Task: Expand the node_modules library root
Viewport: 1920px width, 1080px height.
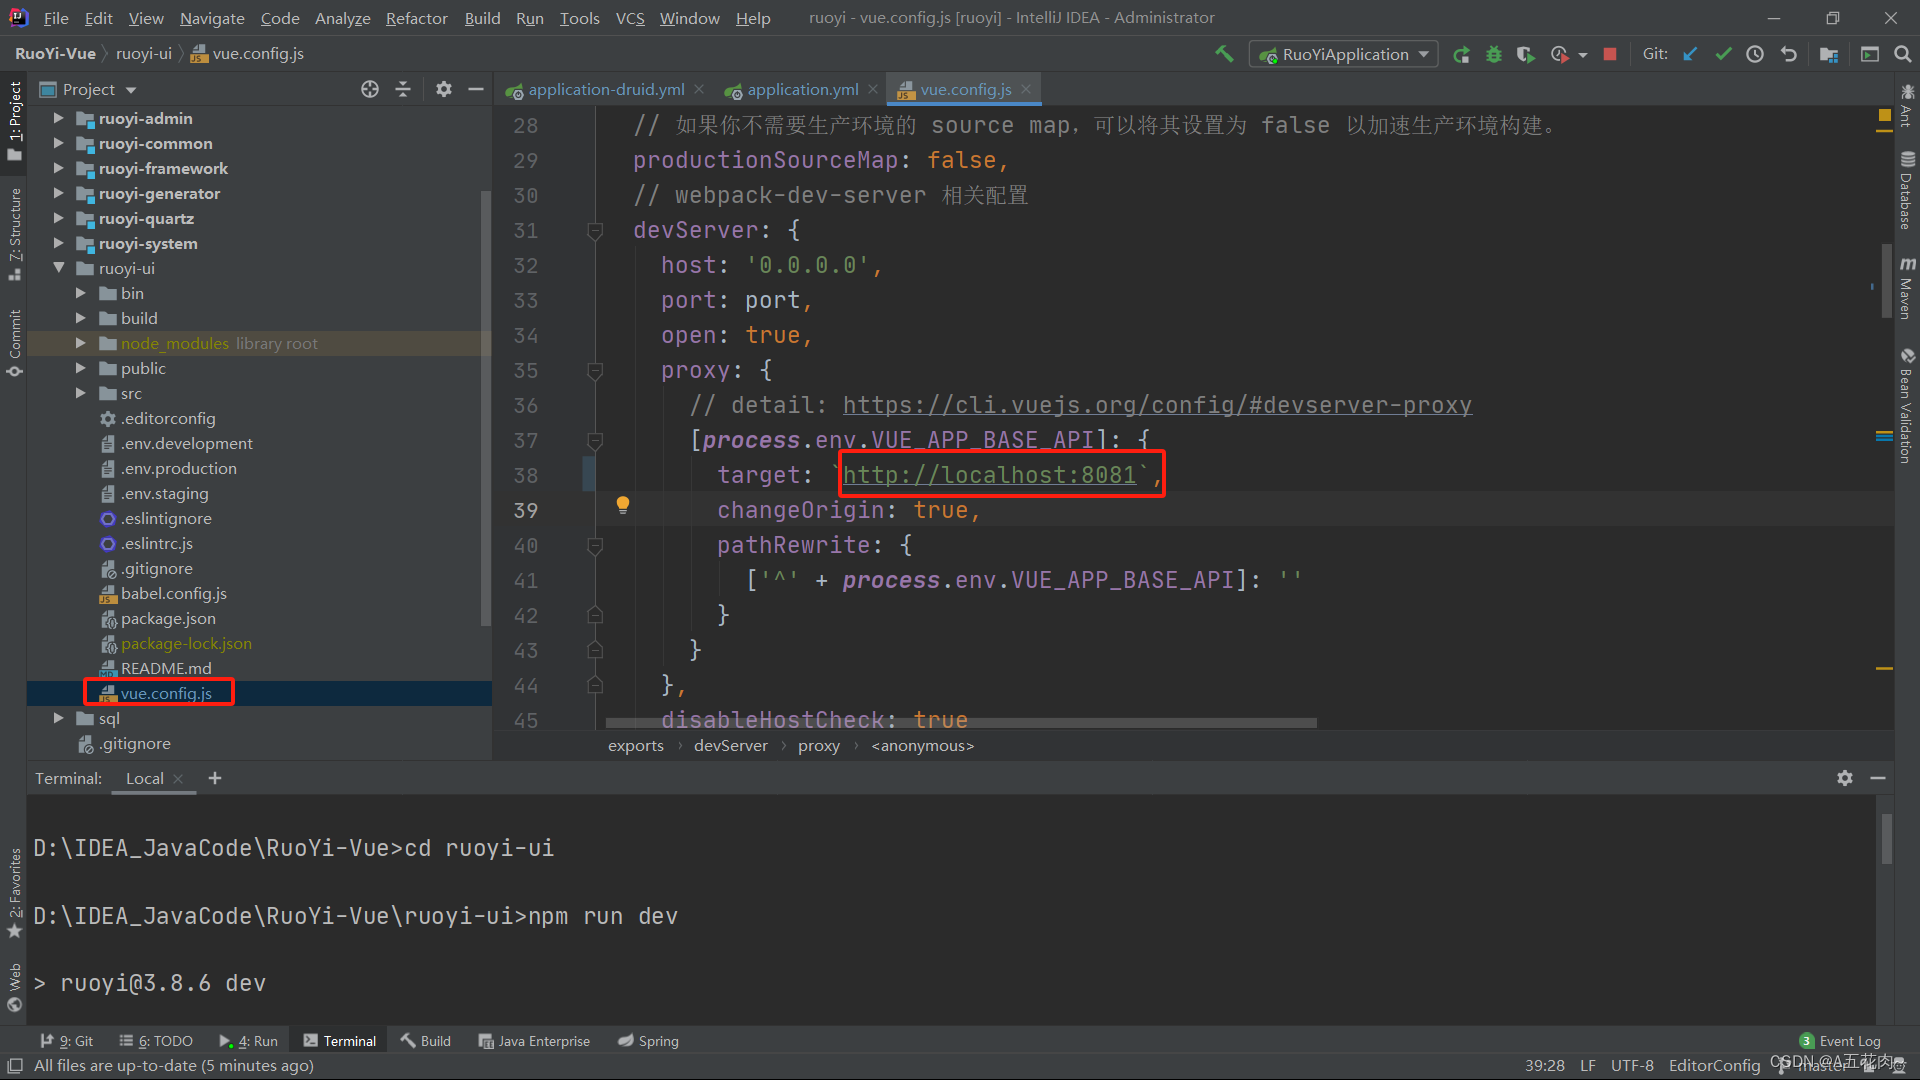Action: (x=80, y=343)
